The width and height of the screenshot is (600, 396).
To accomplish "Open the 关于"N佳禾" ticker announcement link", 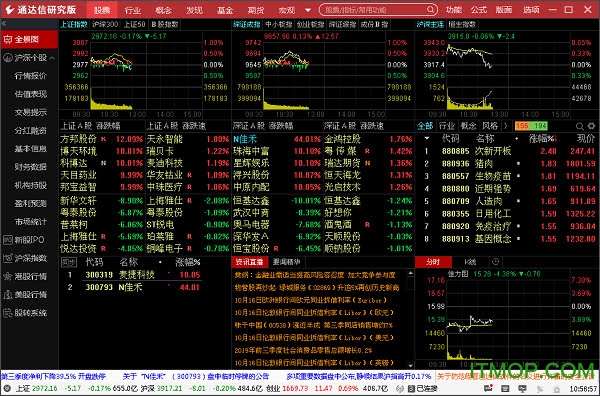I will [x=196, y=376].
